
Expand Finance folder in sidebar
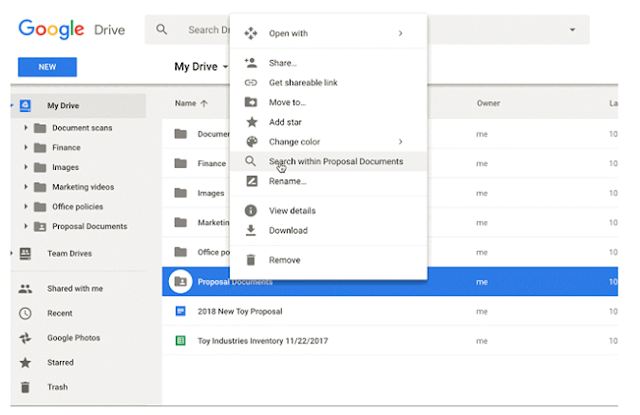tap(26, 147)
